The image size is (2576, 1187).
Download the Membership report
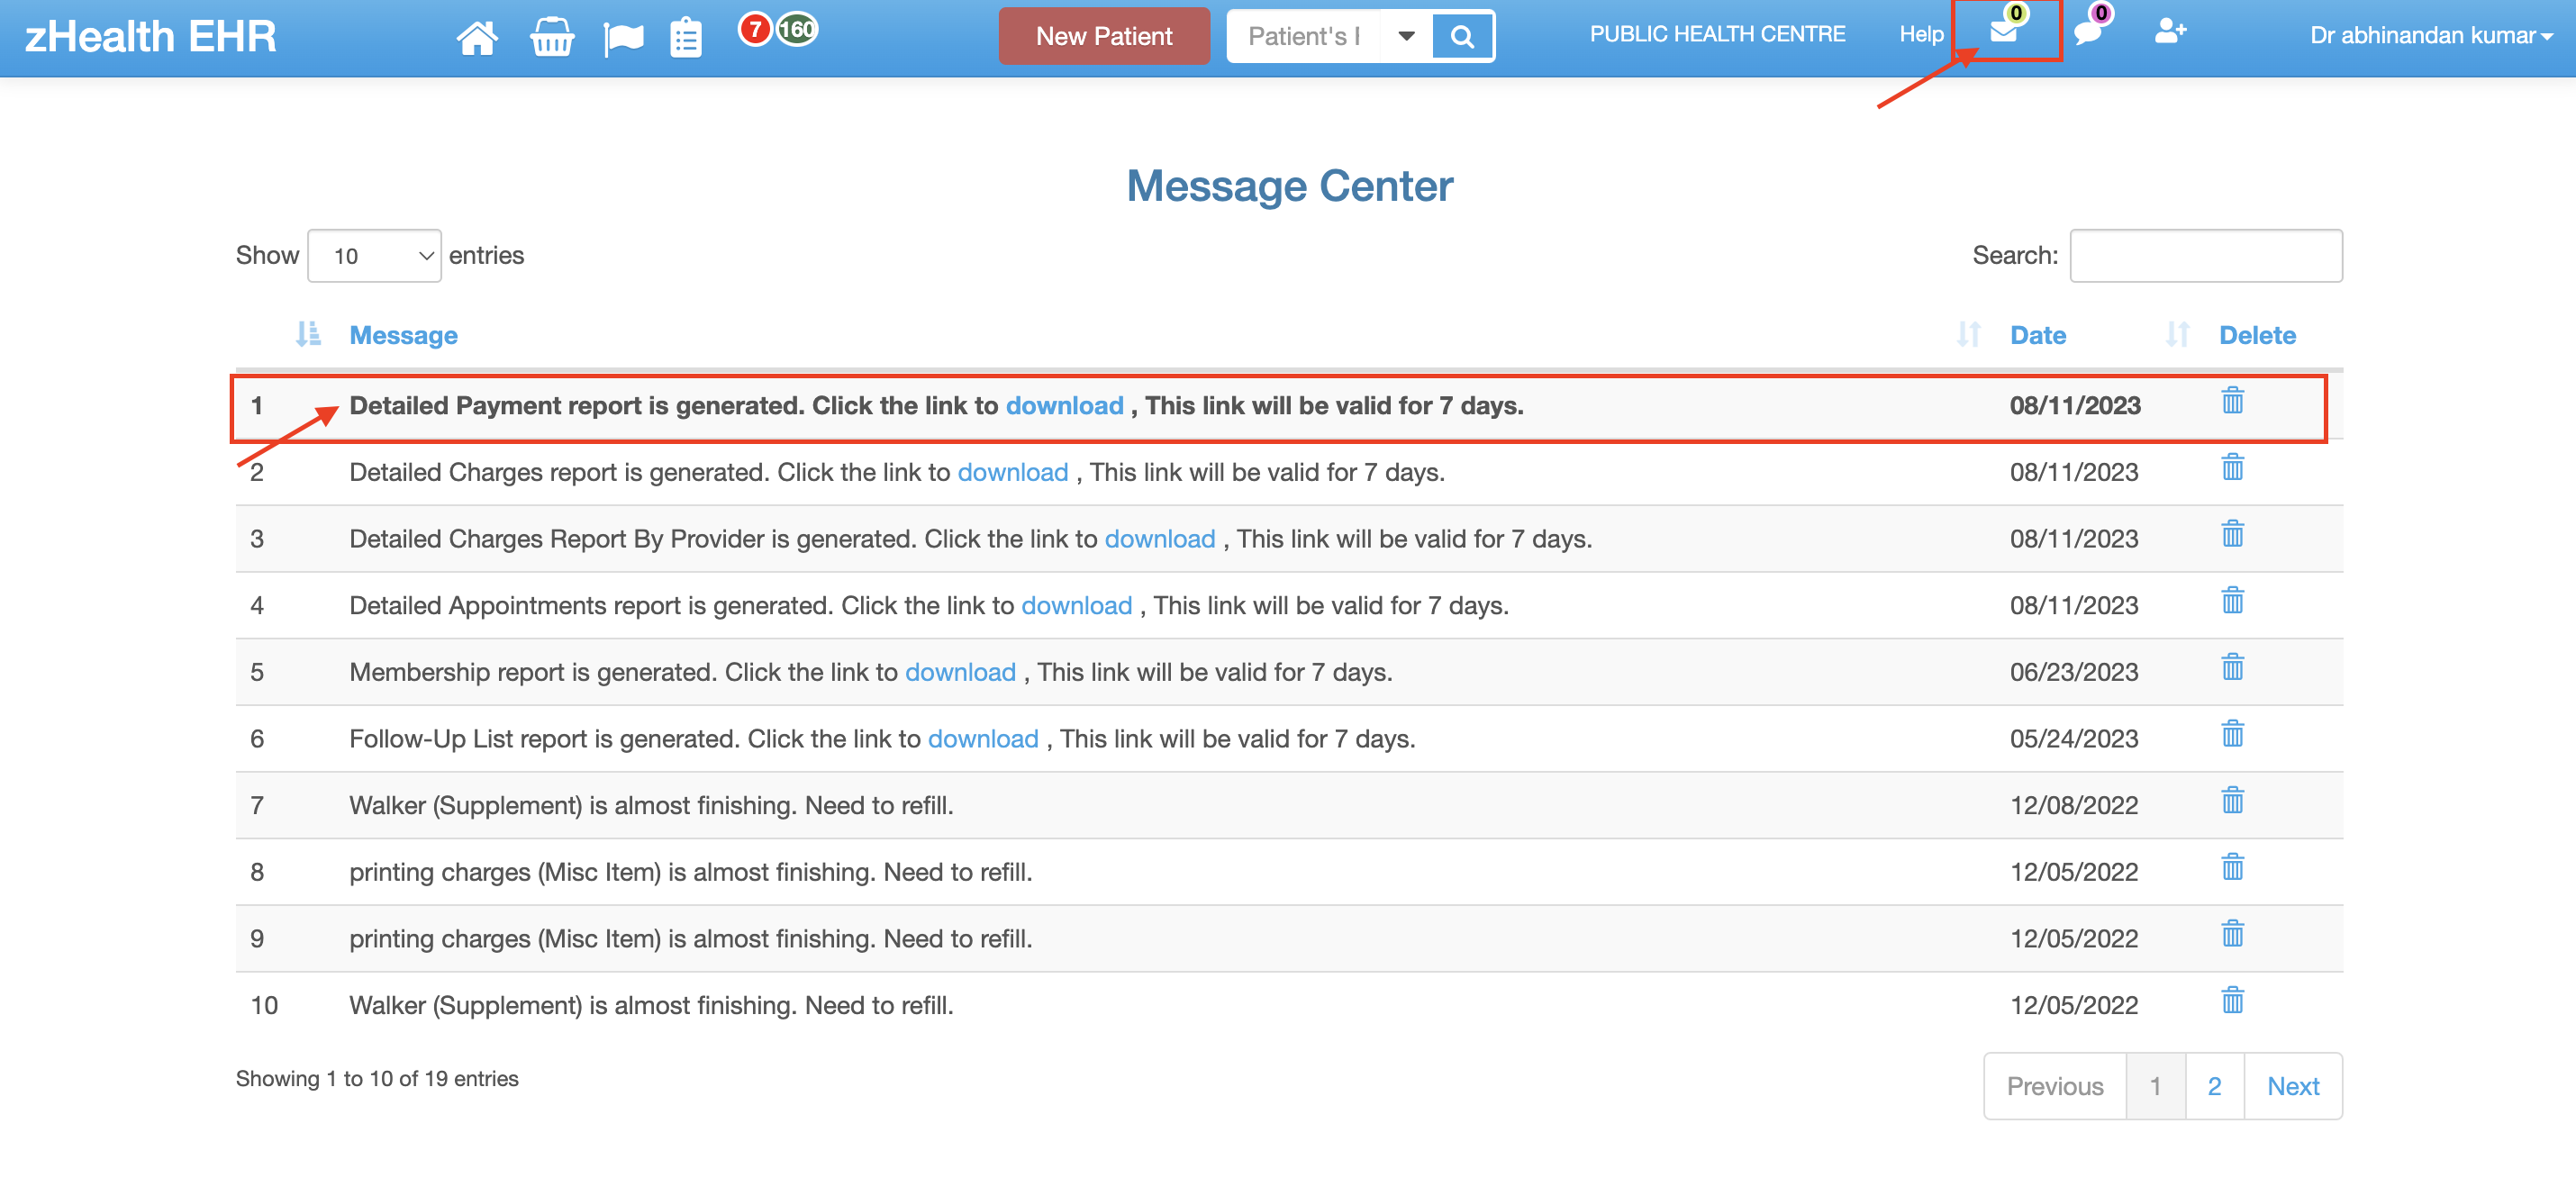click(x=960, y=672)
